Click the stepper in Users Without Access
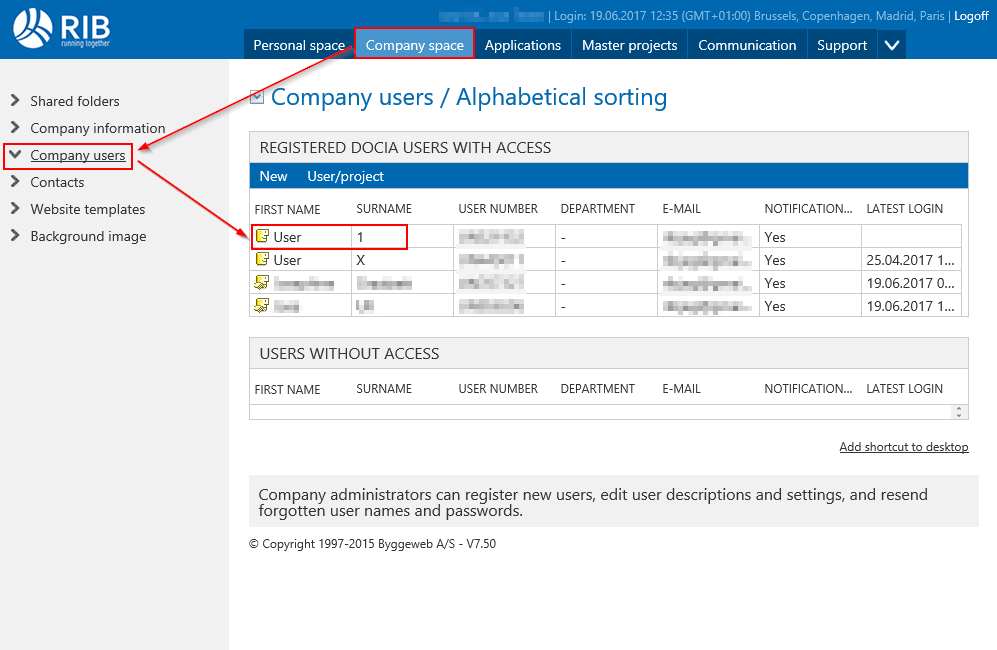The width and height of the screenshot is (997, 650). [959, 411]
